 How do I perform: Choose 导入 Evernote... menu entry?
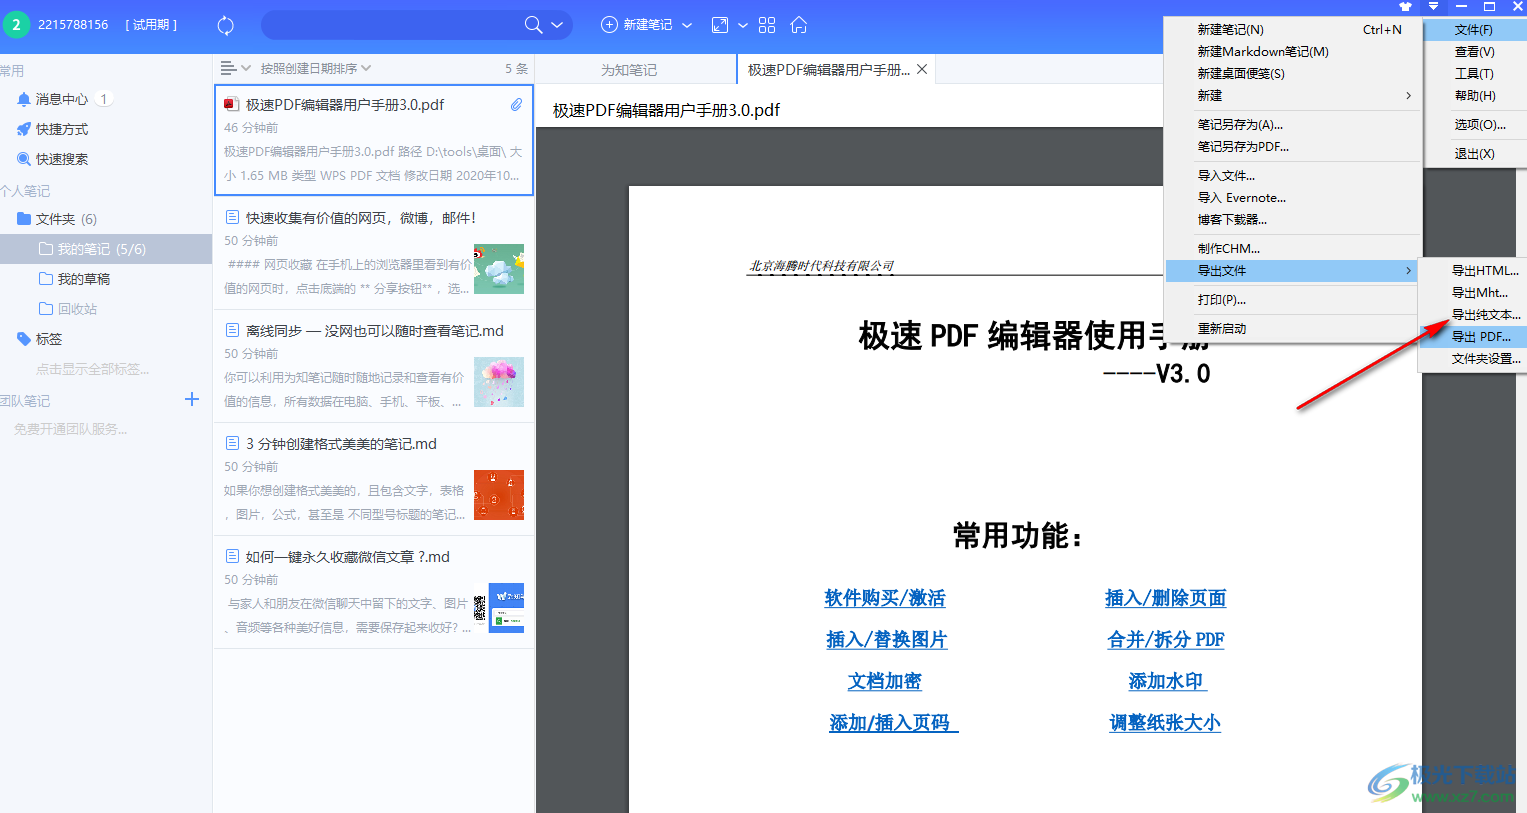coord(1293,198)
